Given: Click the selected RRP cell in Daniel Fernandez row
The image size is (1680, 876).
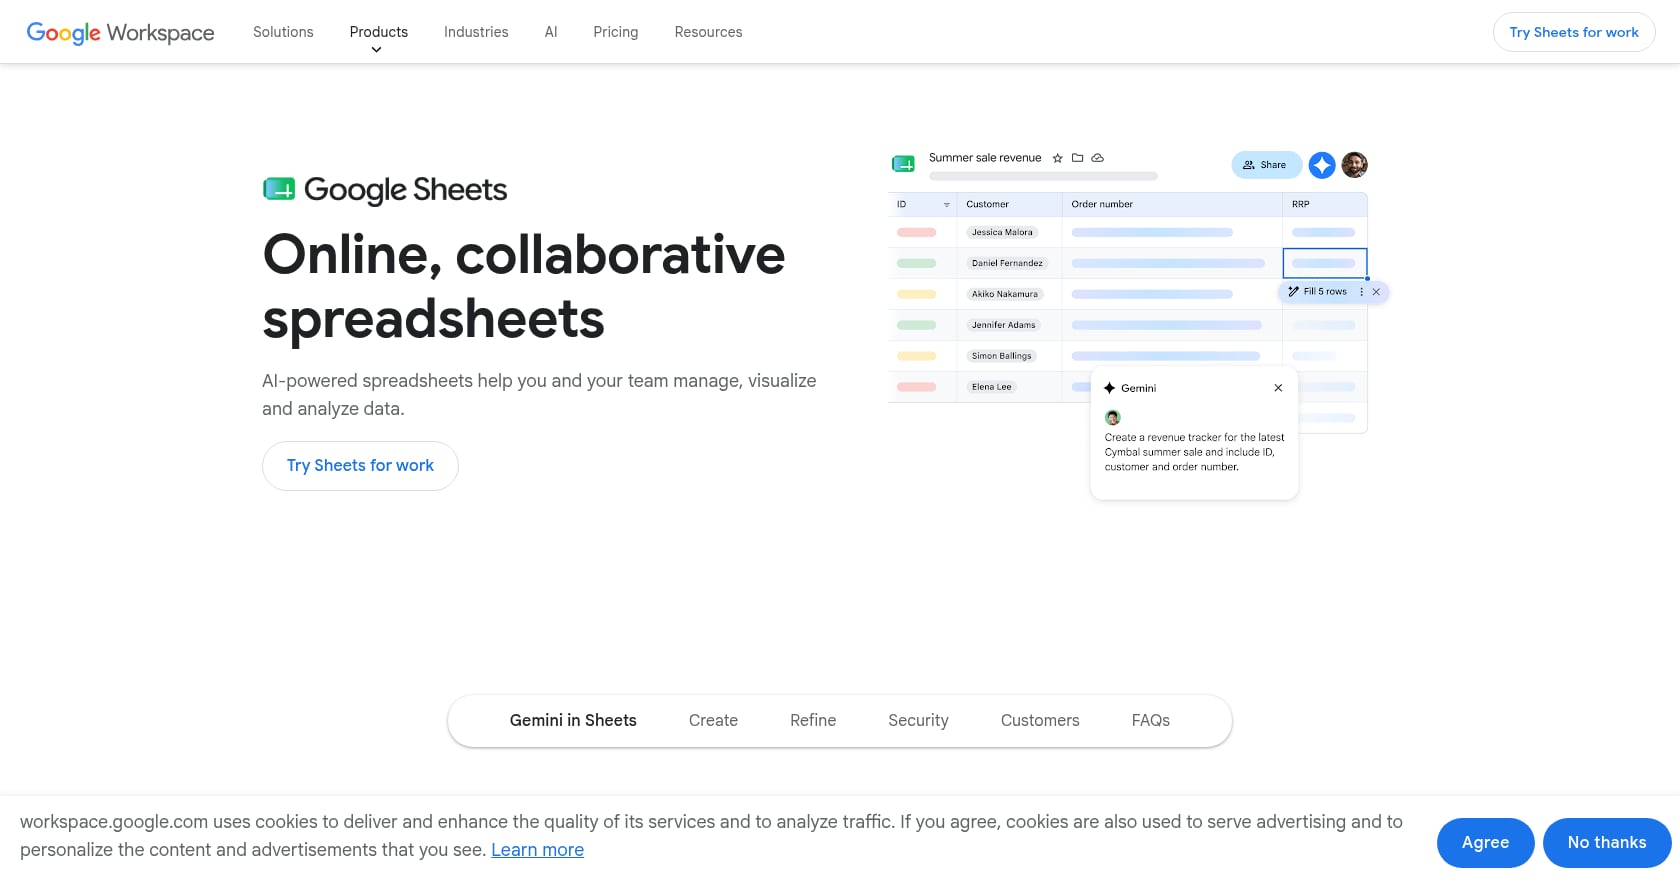Looking at the screenshot, I should click(x=1325, y=263).
